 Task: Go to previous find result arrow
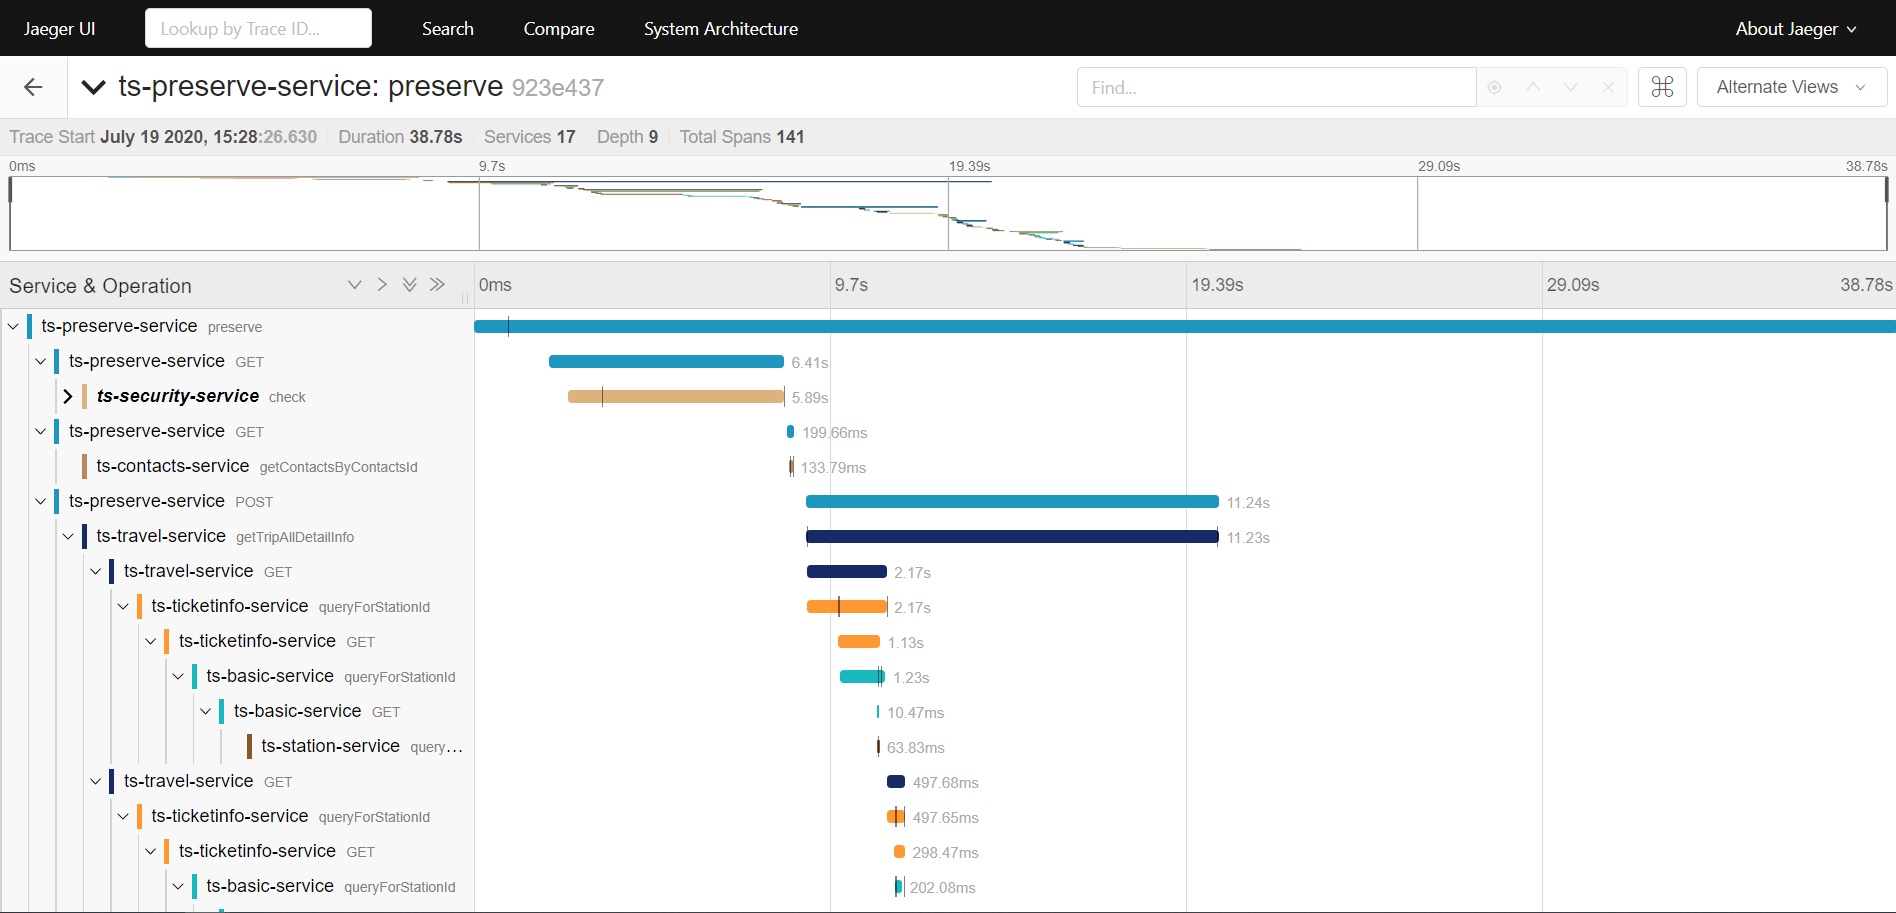(1533, 87)
